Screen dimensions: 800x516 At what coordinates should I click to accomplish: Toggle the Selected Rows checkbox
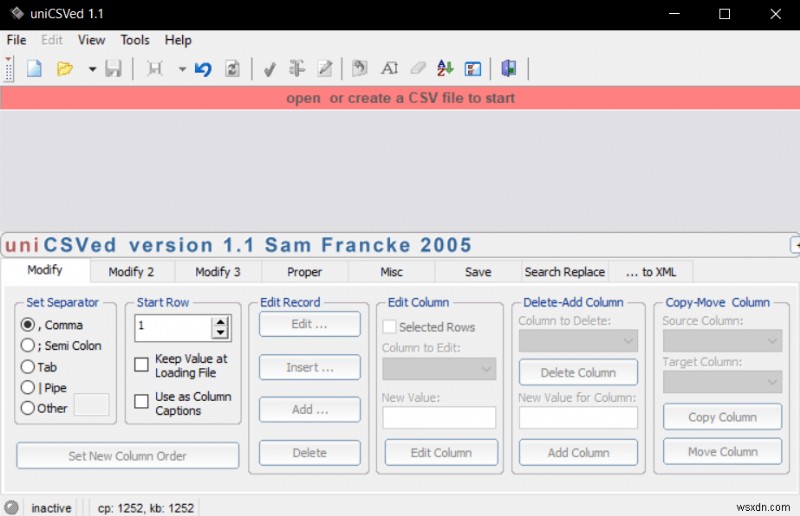389,327
